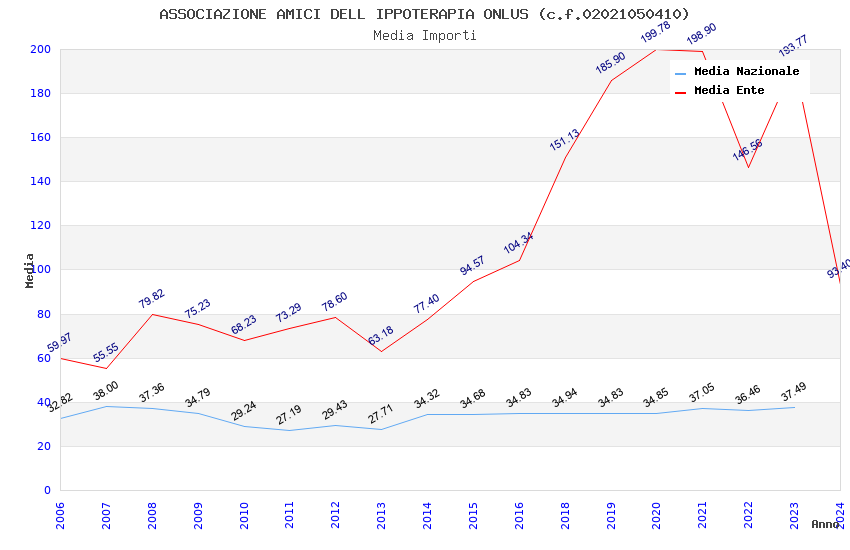Click the 2008 year axis label
The width and height of the screenshot is (850, 550).
152,515
